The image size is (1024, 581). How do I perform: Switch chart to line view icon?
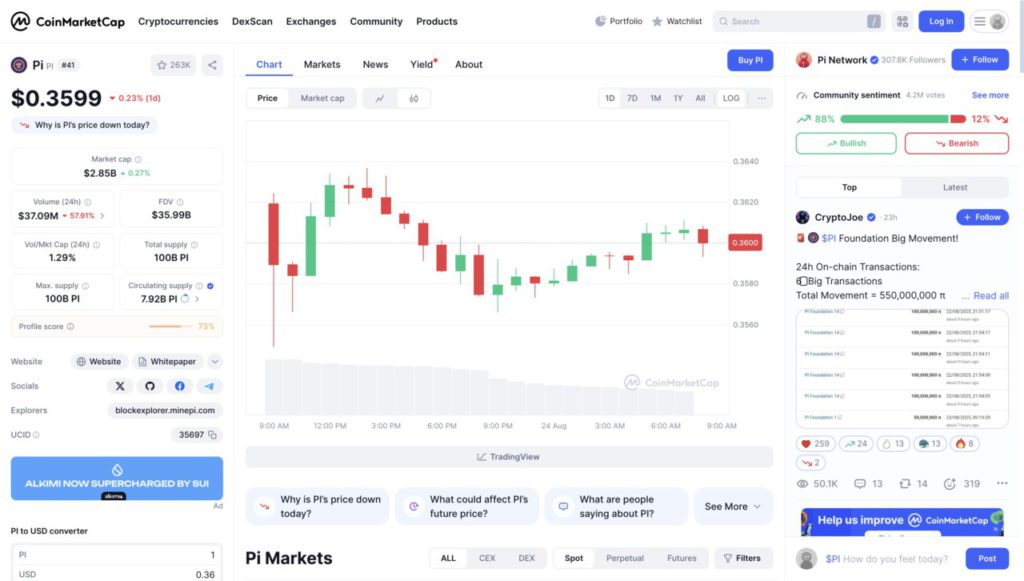pos(380,98)
